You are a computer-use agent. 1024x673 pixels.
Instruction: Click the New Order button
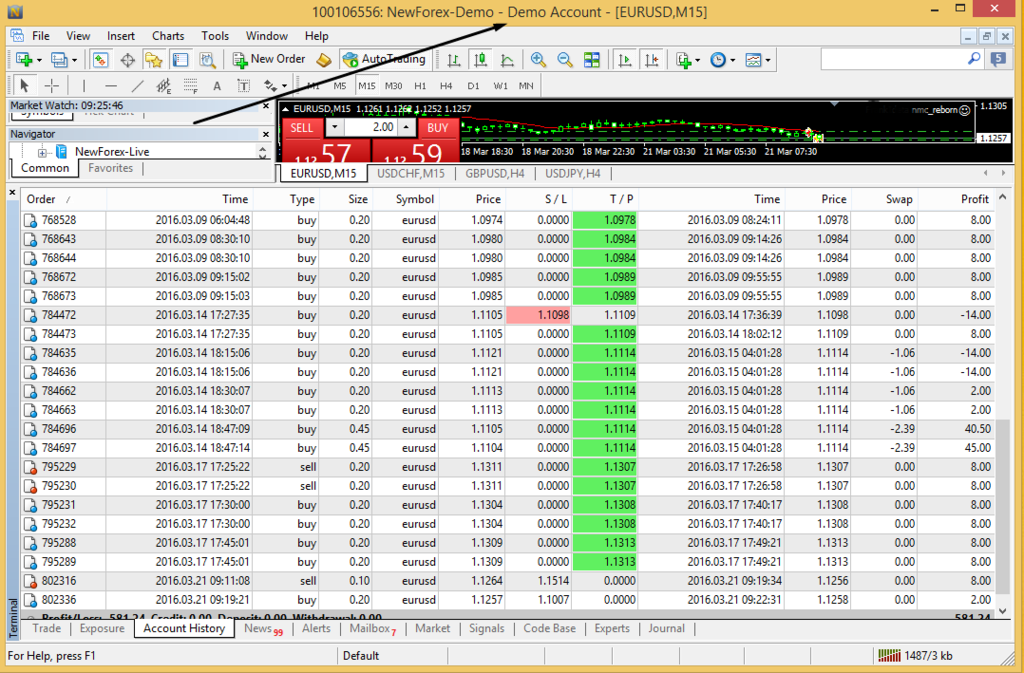click(269, 59)
